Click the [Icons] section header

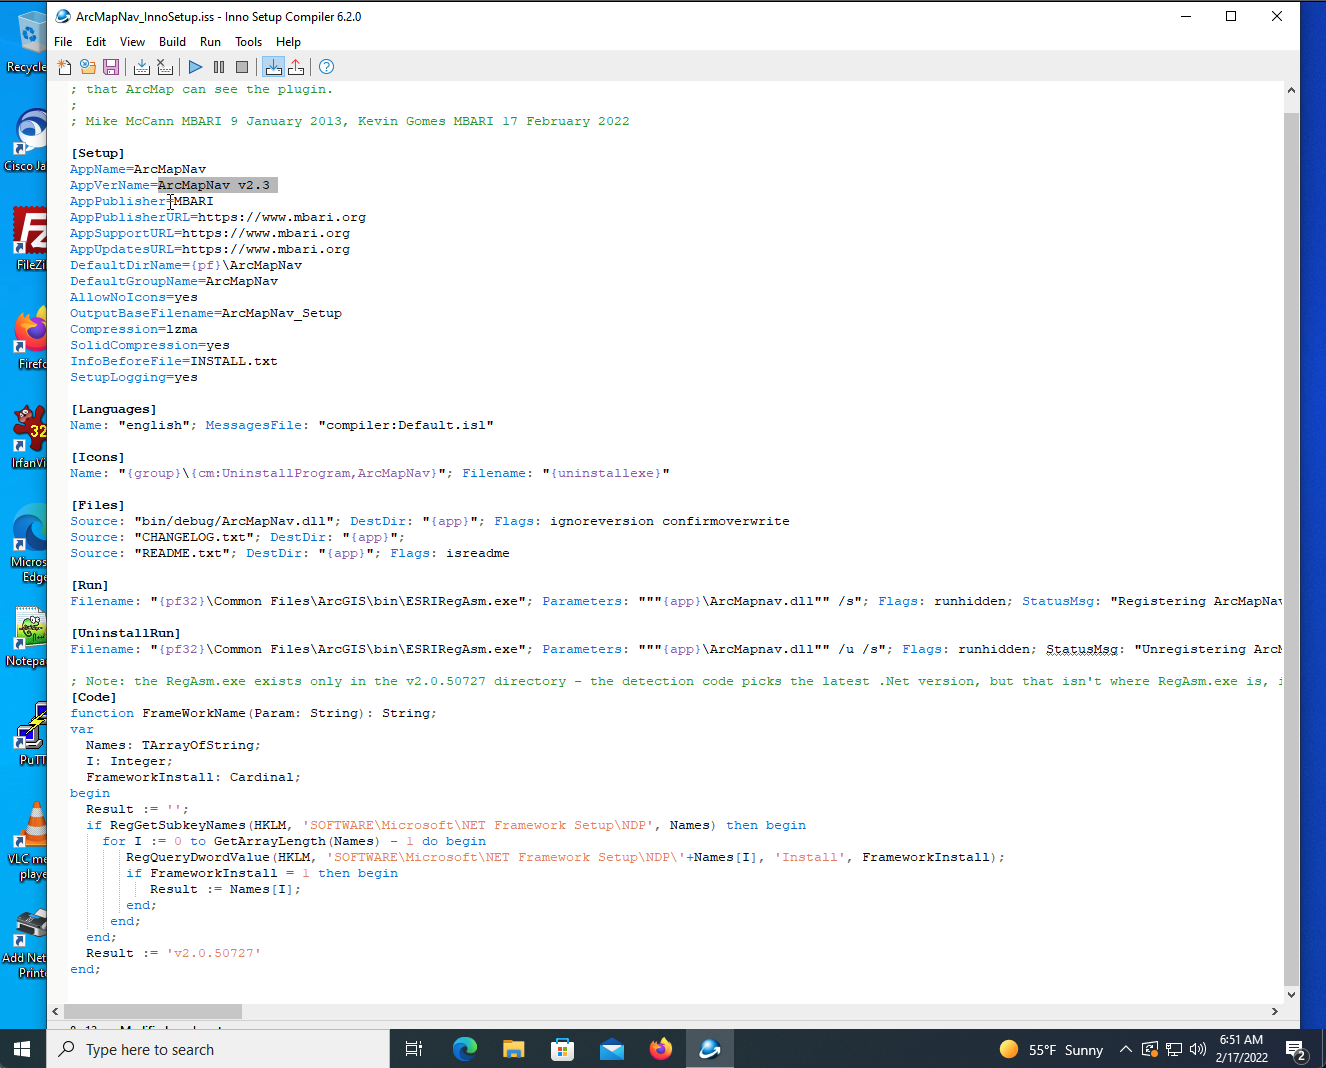(x=98, y=457)
